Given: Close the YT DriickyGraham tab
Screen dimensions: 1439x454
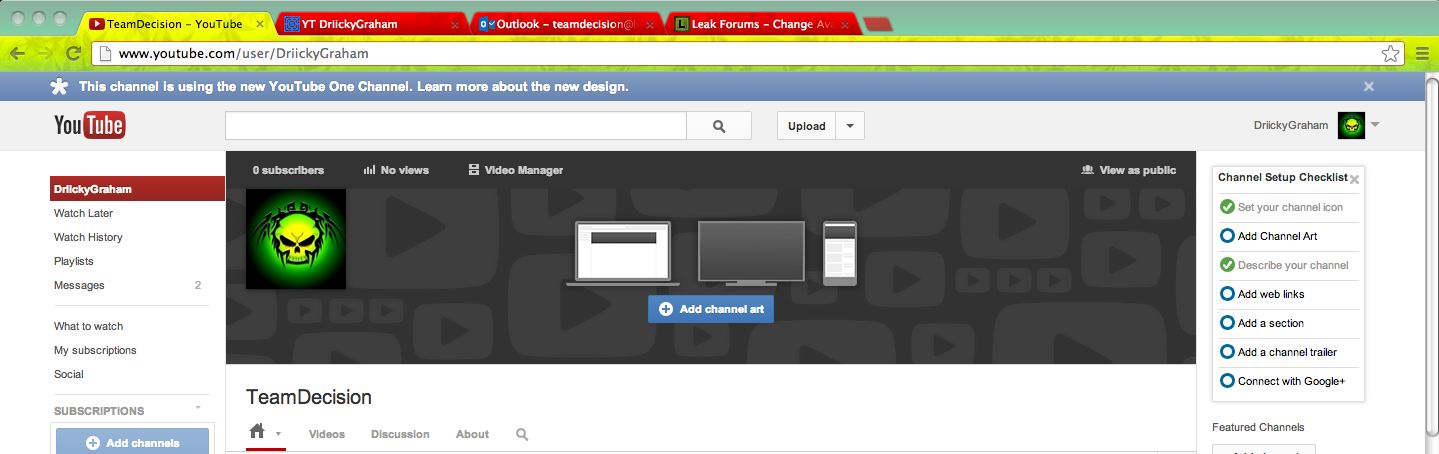Looking at the screenshot, I should [455, 24].
